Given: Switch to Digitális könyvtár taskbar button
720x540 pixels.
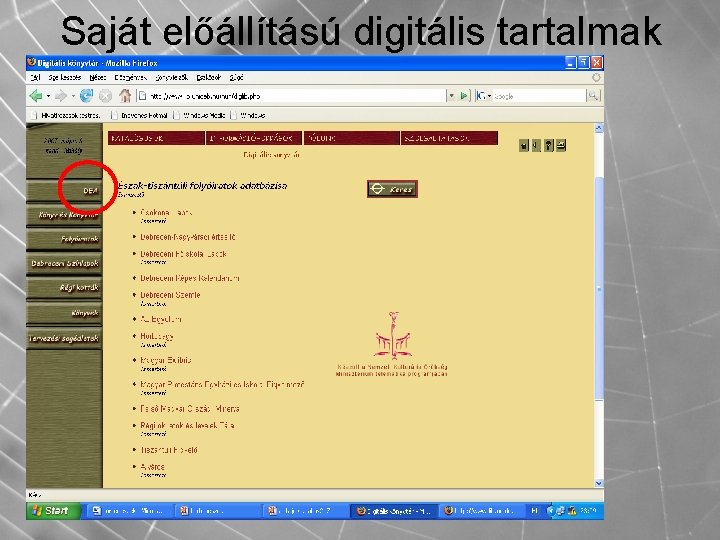Looking at the screenshot, I should [395, 511].
